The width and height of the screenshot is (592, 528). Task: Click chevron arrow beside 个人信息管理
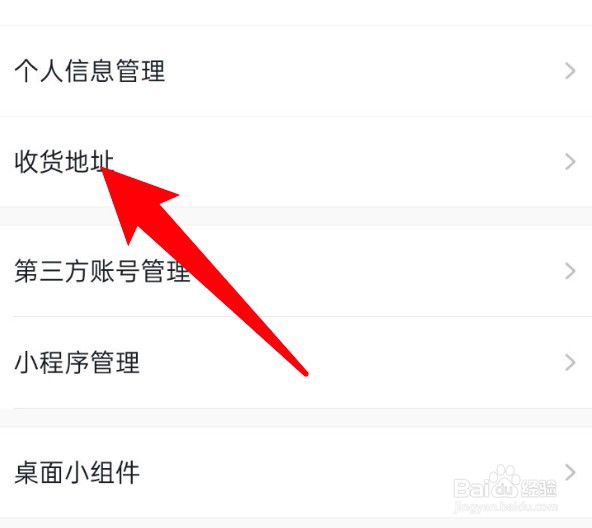coord(570,71)
